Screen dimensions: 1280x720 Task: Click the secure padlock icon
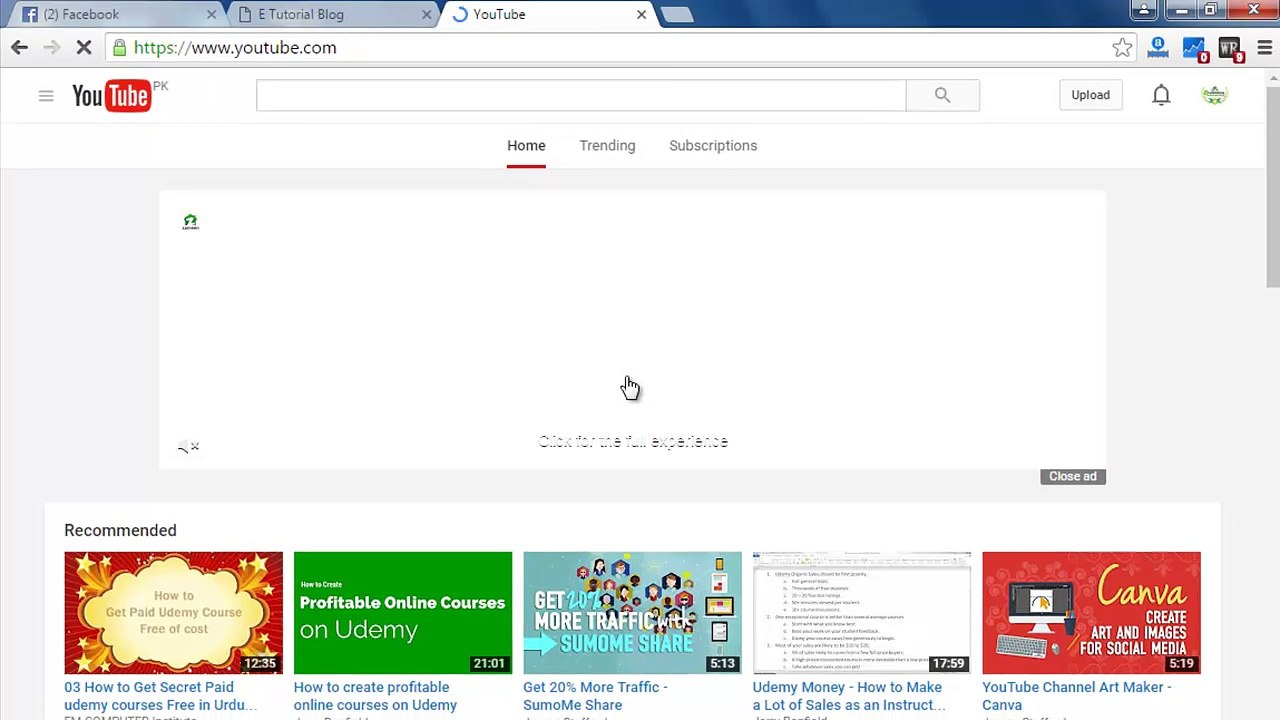point(119,47)
